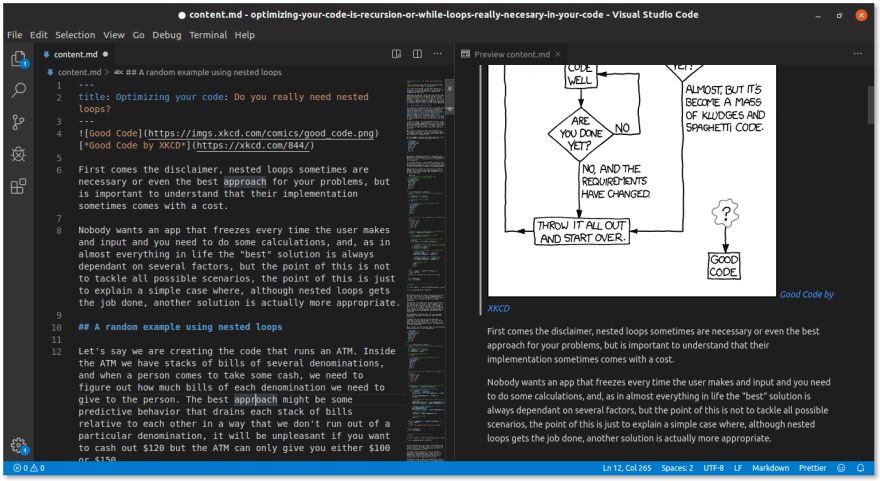Screen dimensions: 880x481
Task: Open the Selection menu
Action: tap(75, 35)
